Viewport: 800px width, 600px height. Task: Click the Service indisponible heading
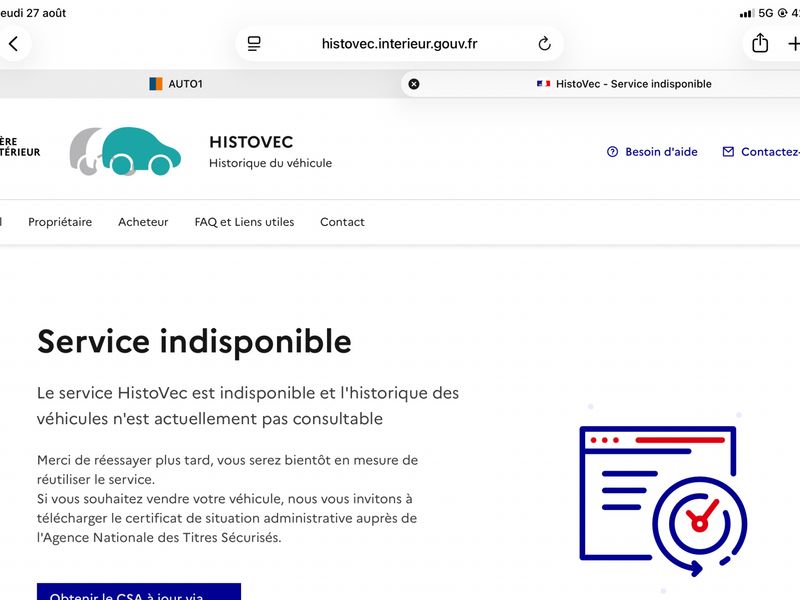[x=194, y=341]
